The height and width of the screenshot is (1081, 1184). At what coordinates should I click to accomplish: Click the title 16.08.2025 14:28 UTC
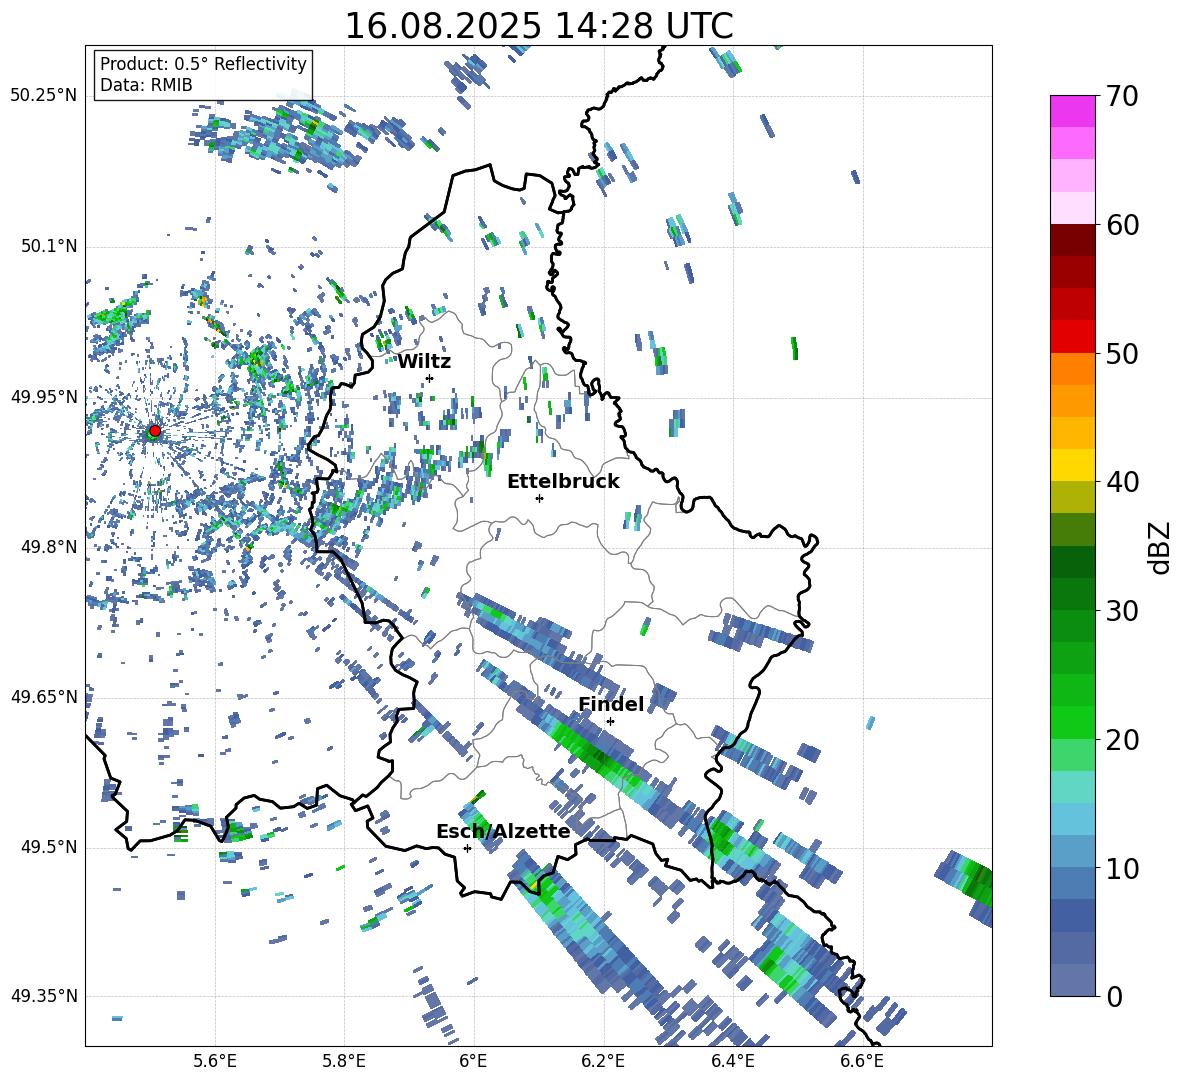point(539,26)
